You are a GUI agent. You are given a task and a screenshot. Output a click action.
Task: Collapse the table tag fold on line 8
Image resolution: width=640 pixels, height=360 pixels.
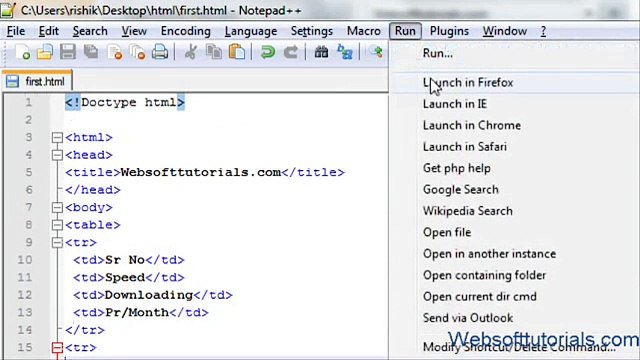click(x=57, y=225)
